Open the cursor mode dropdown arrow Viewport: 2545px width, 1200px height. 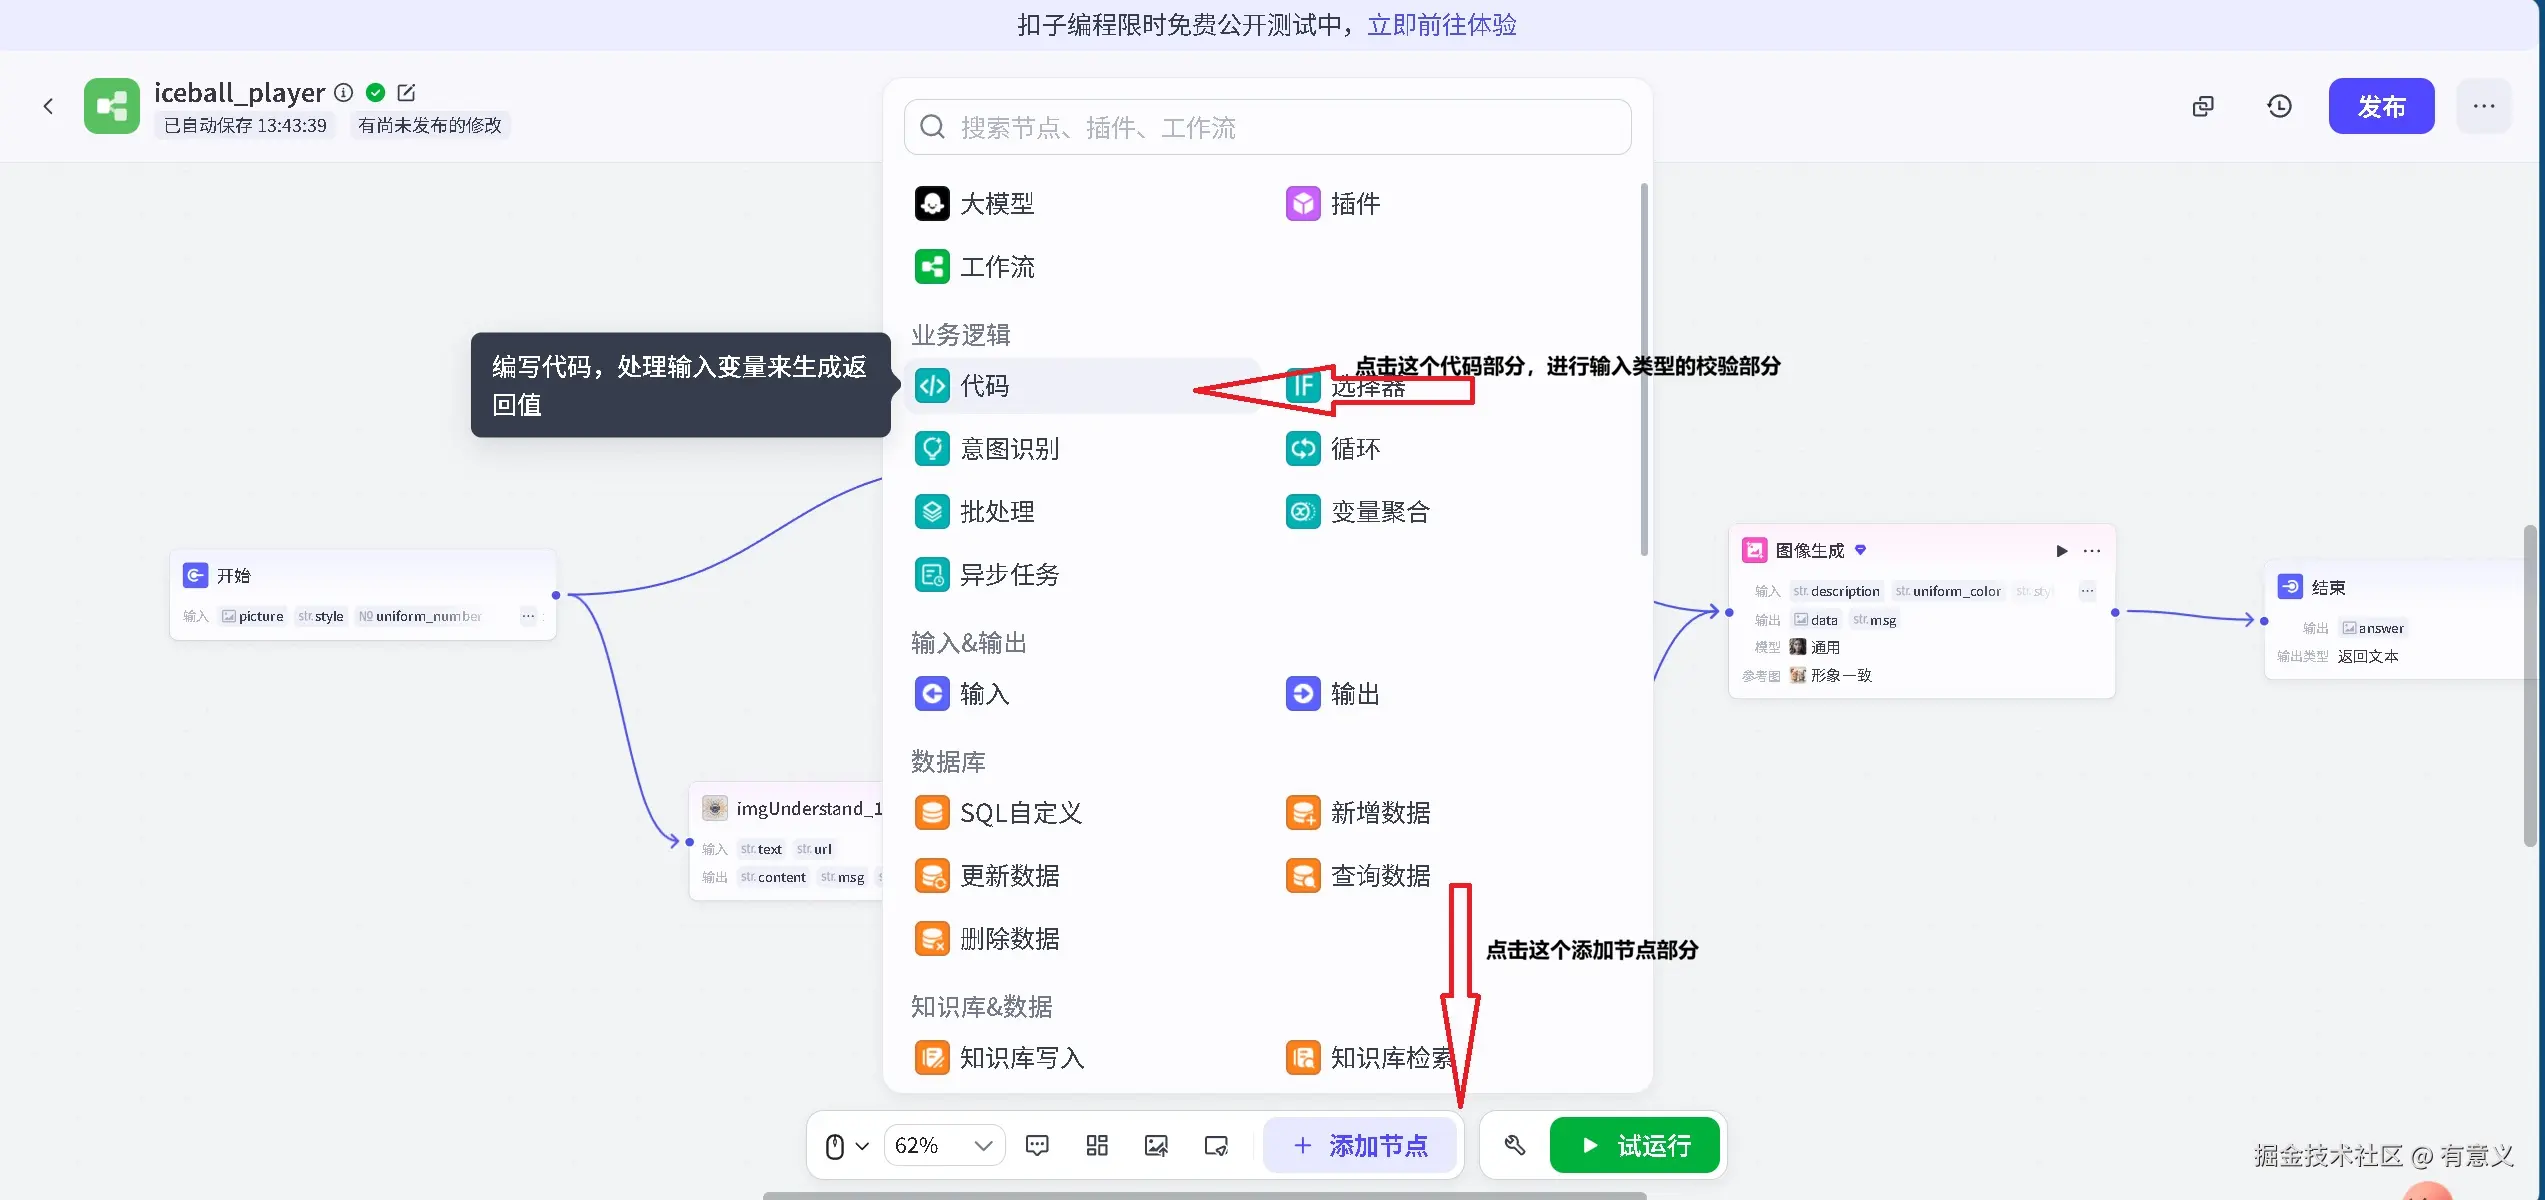coord(862,1145)
